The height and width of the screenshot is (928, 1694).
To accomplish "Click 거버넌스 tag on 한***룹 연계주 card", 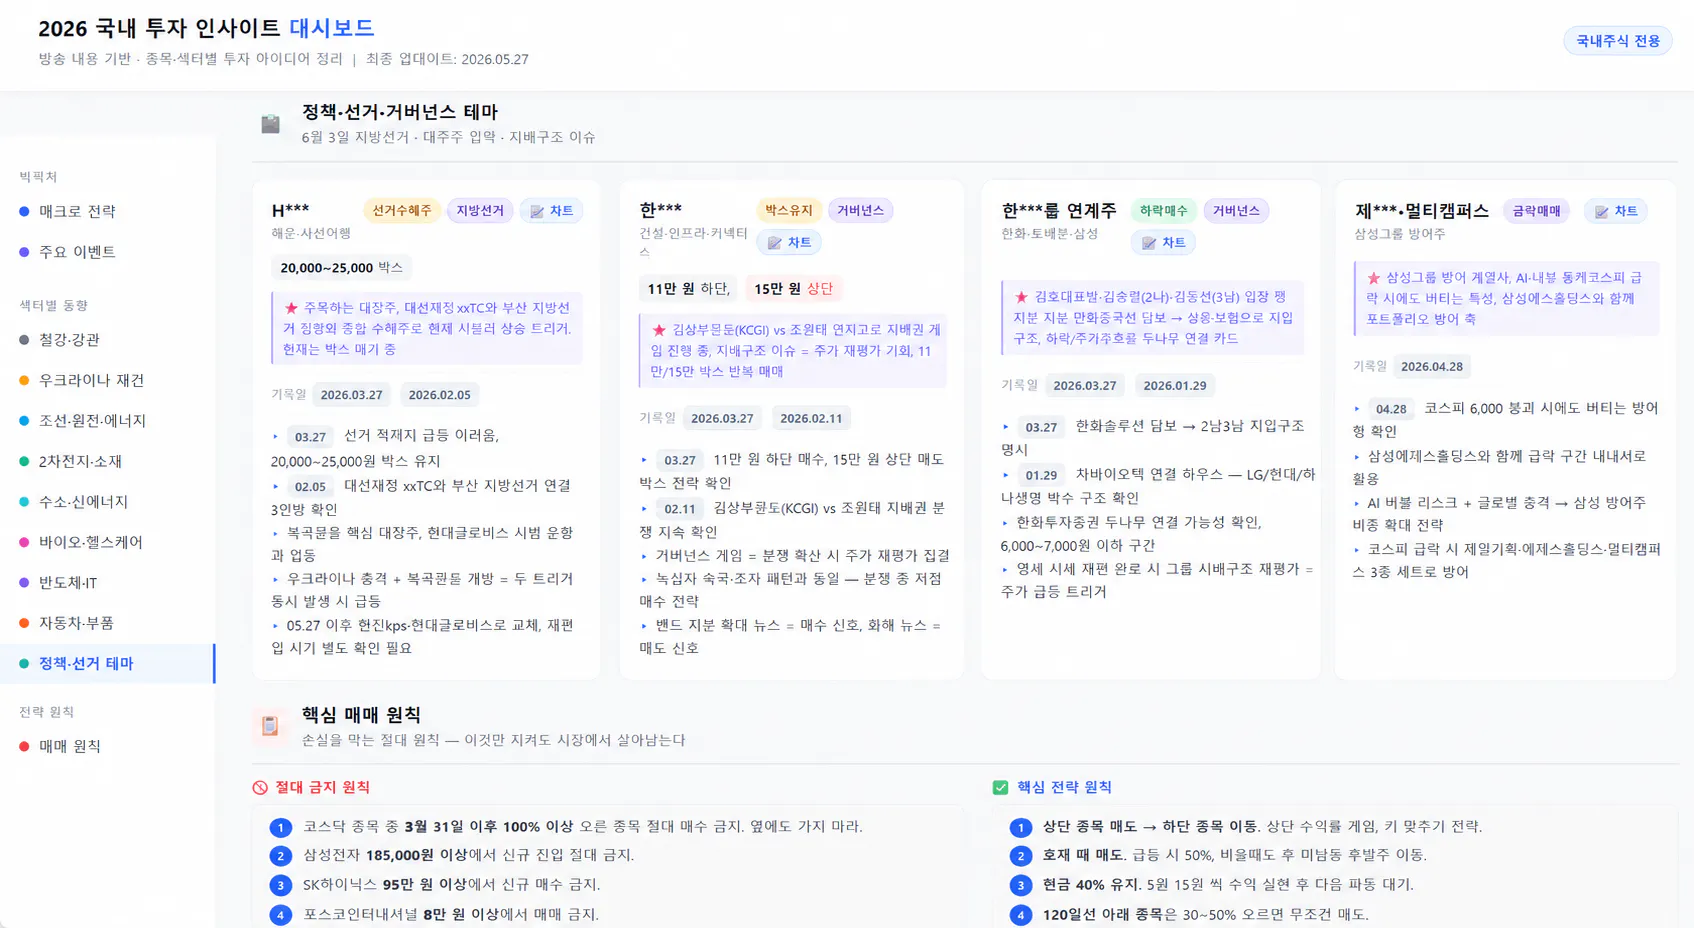I will click(1236, 211).
